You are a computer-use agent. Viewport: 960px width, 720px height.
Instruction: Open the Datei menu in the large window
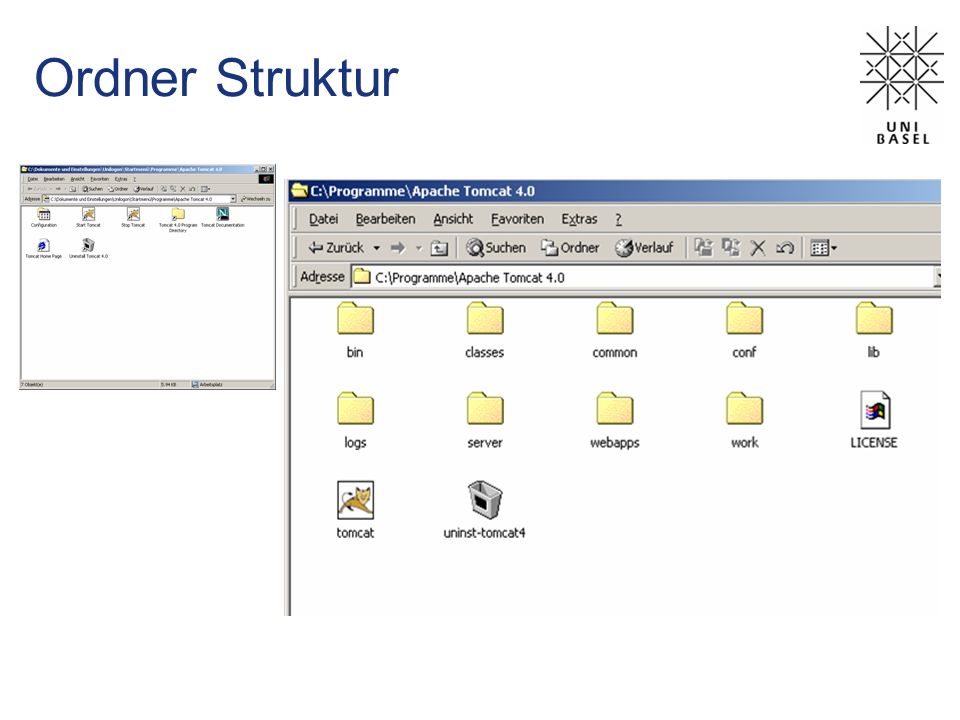pyautogui.click(x=323, y=219)
